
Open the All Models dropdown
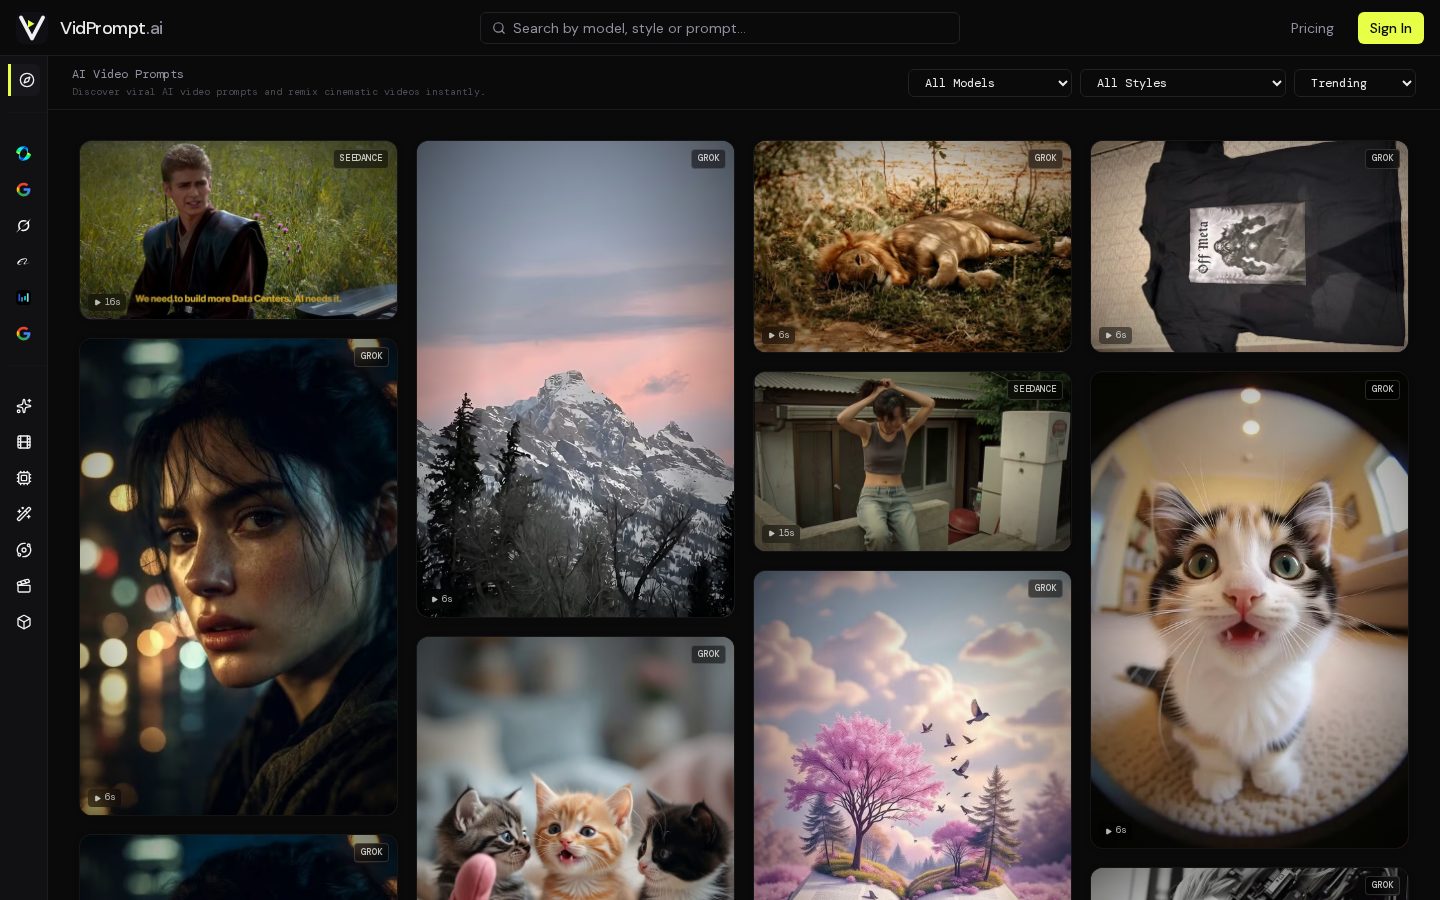click(989, 83)
